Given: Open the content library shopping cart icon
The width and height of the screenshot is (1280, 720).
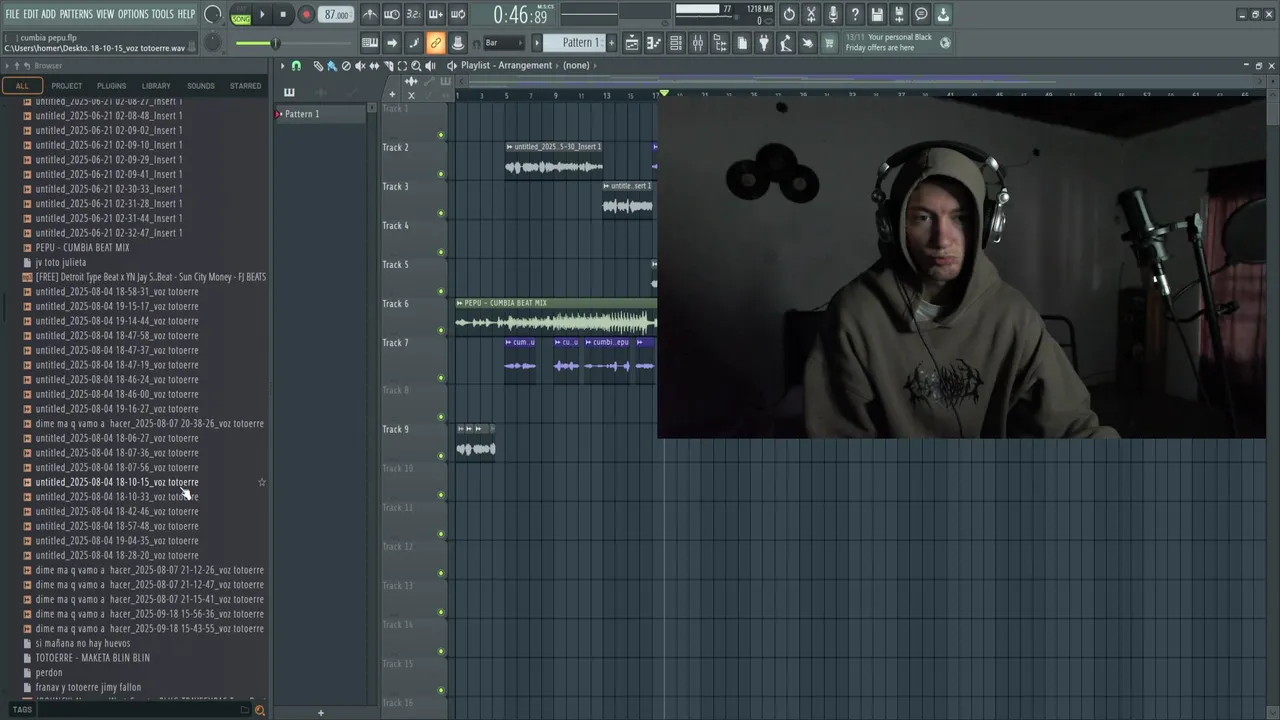Looking at the screenshot, I should tap(828, 42).
